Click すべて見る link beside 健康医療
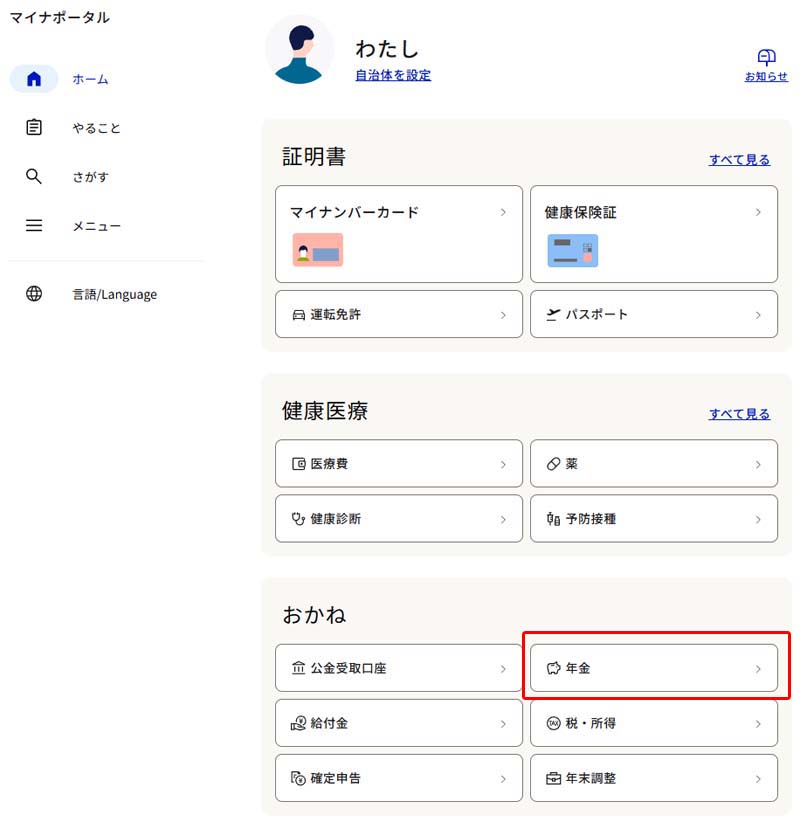 point(739,414)
